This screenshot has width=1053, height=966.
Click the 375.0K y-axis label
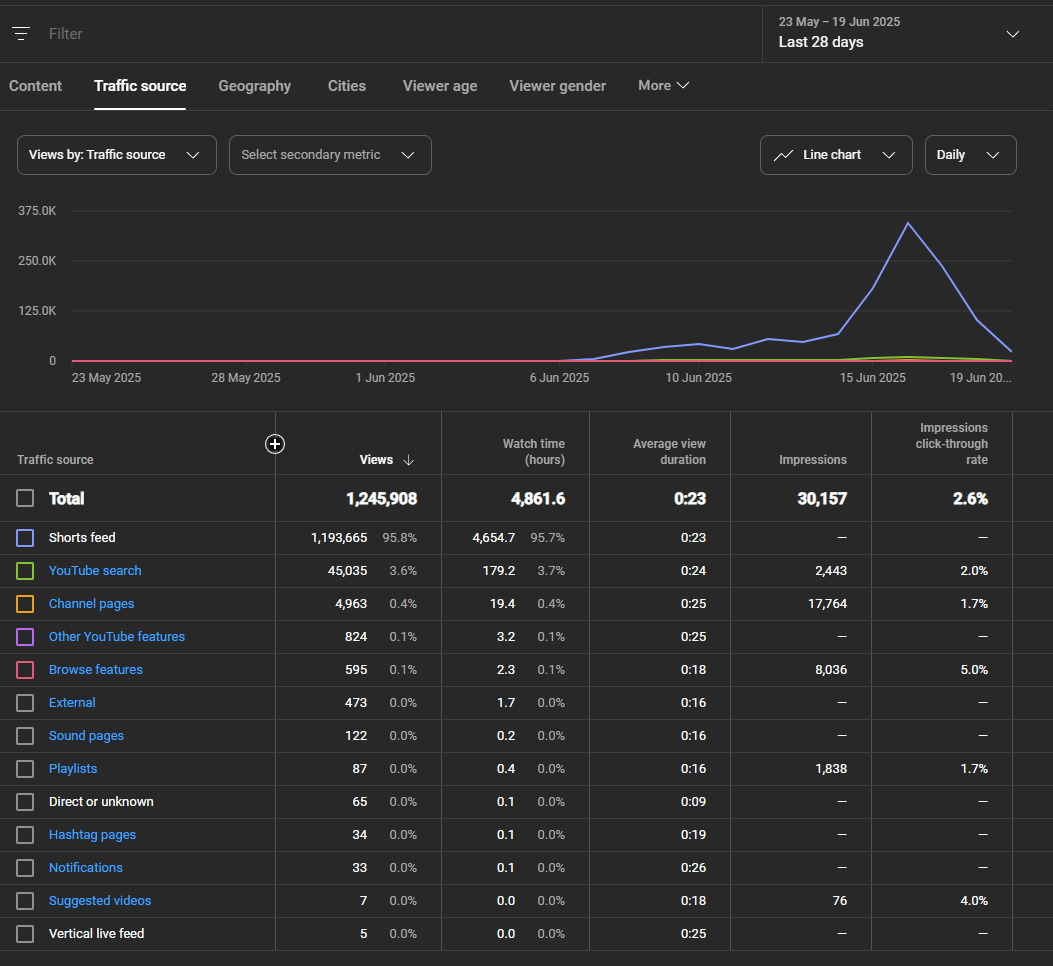37,211
